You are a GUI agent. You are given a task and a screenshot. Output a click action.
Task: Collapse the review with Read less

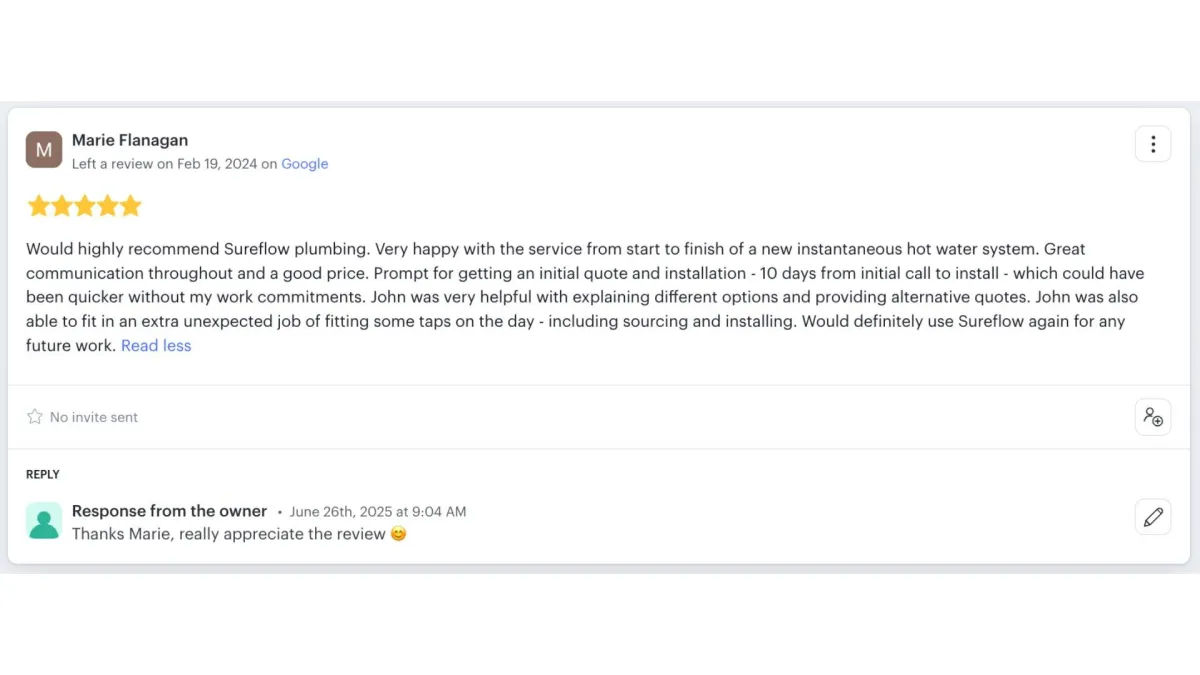click(x=156, y=346)
